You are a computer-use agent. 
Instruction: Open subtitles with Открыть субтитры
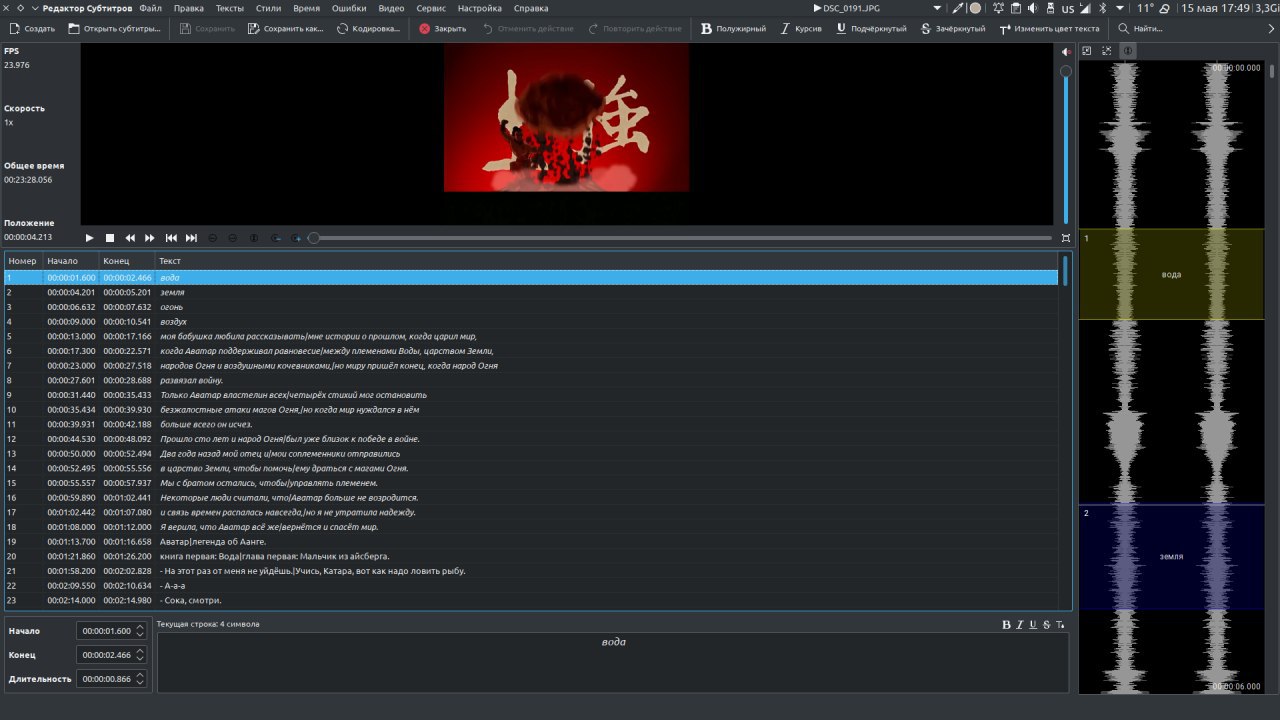click(114, 29)
